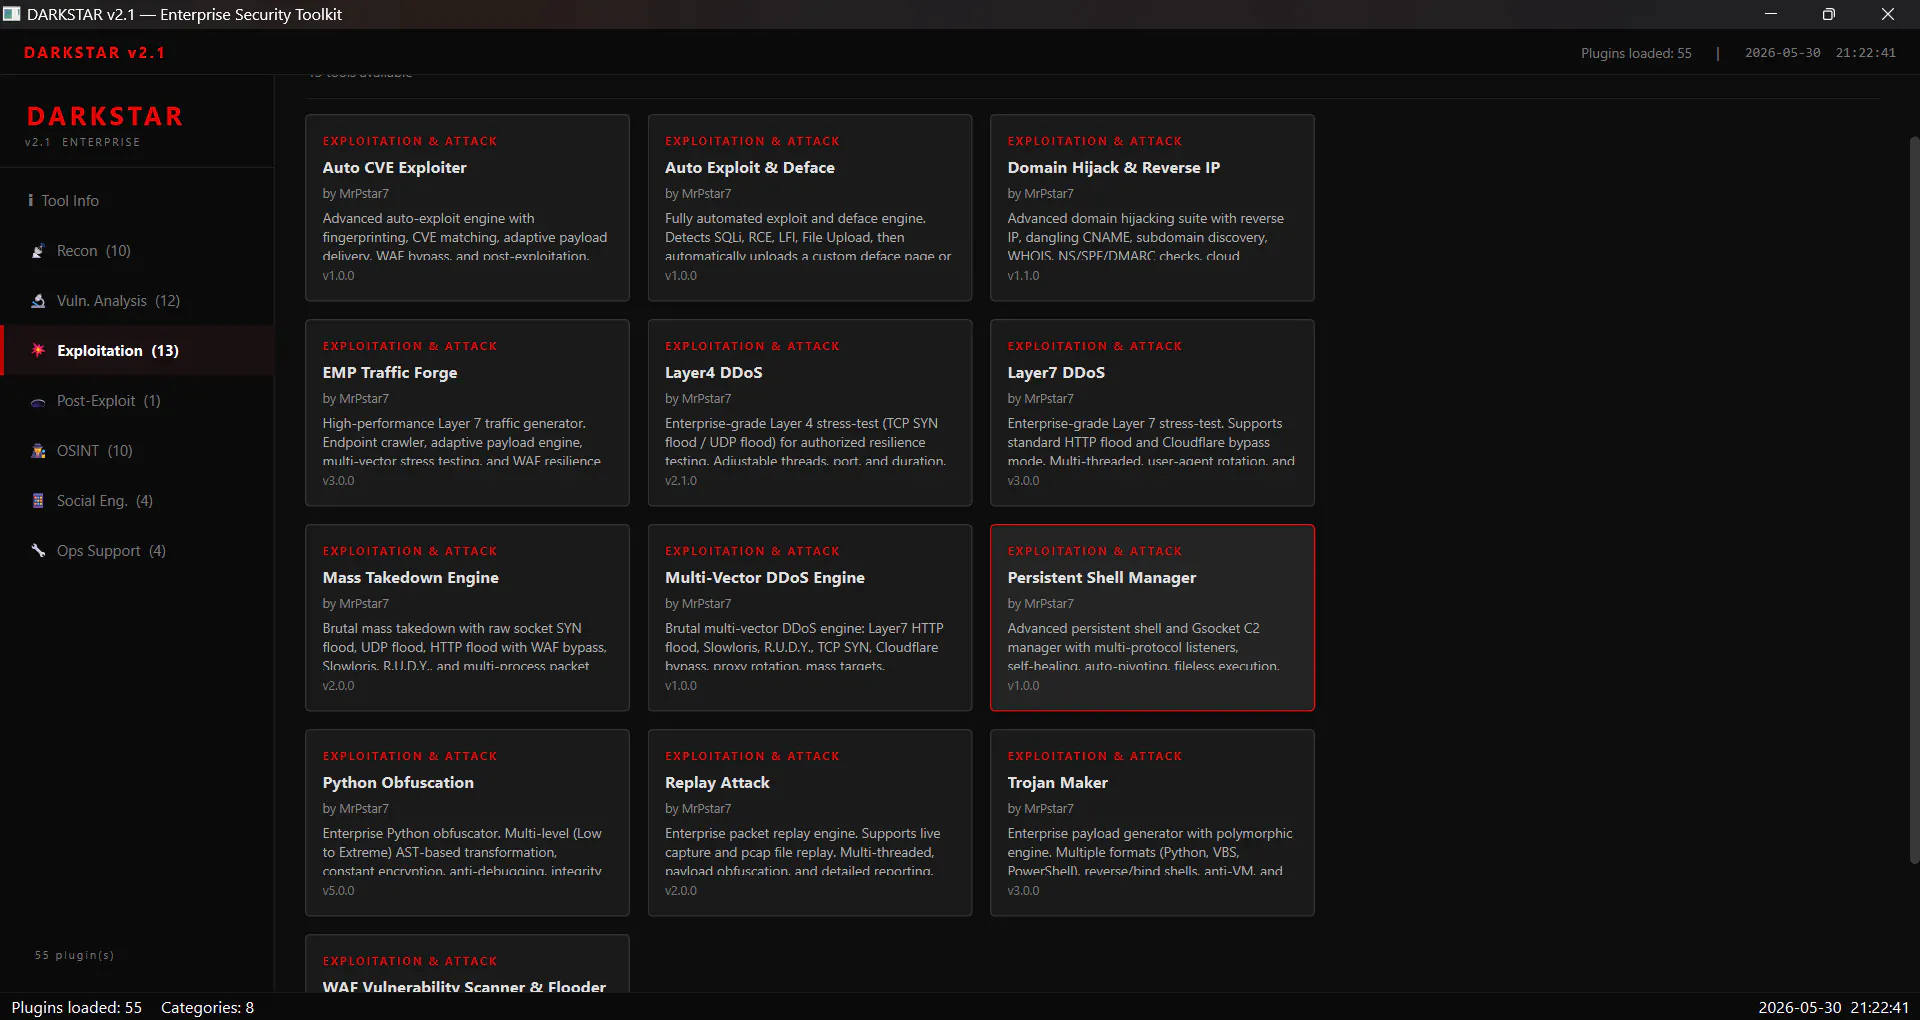Image resolution: width=1920 pixels, height=1020 pixels.
Task: Select Recon (10) category label
Action: click(94, 251)
